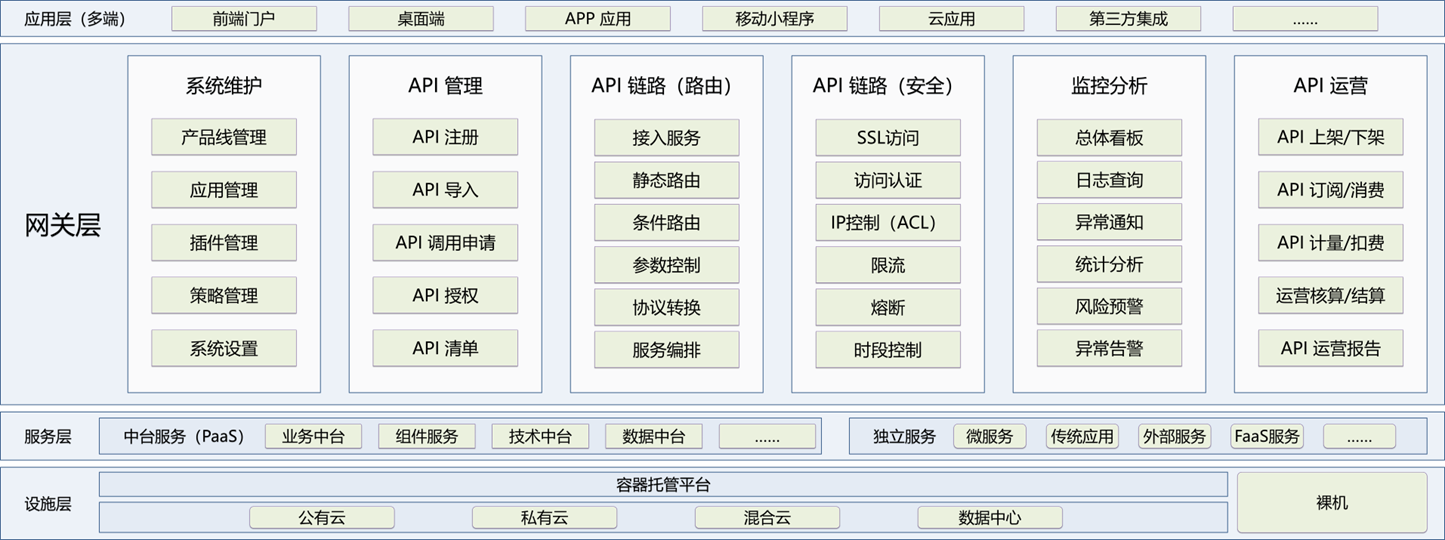The image size is (1445, 540).
Task: Click the API 运营报告 box
Action: (x=1330, y=348)
